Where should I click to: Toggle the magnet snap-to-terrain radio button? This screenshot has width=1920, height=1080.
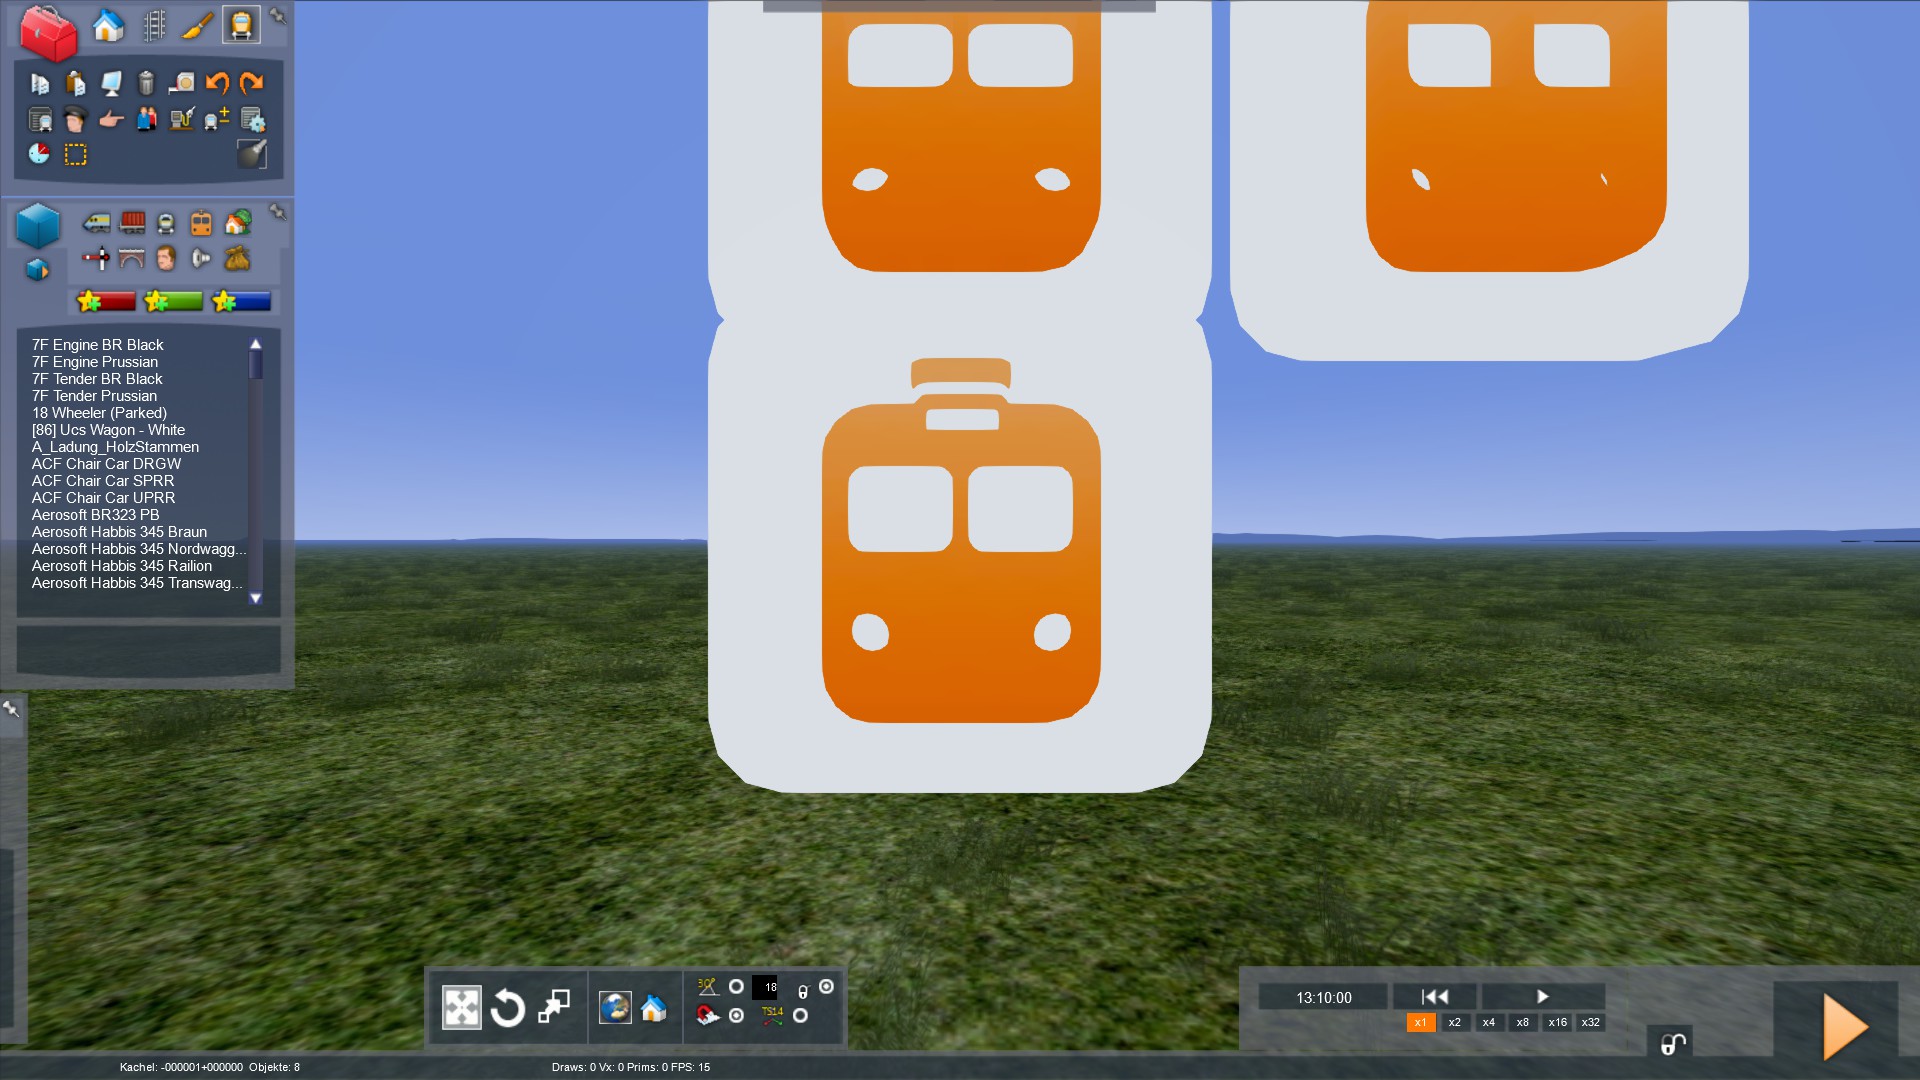point(736,1016)
